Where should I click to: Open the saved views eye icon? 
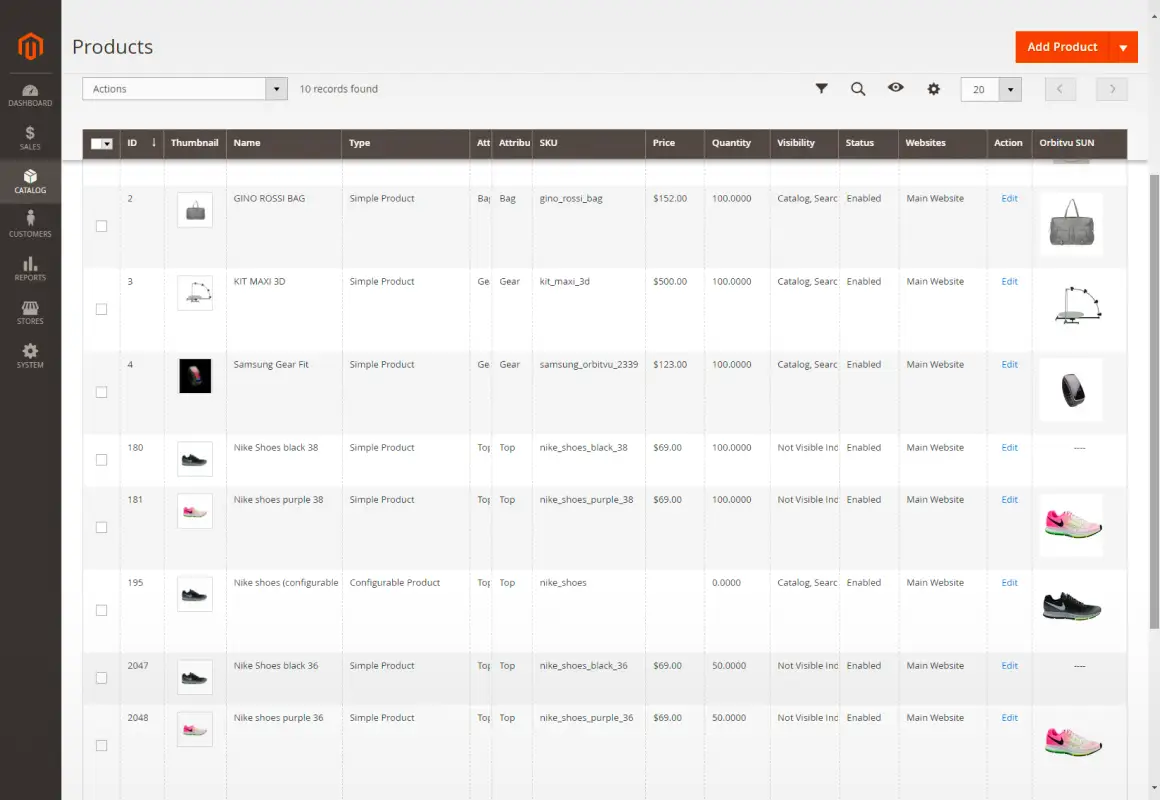[896, 89]
